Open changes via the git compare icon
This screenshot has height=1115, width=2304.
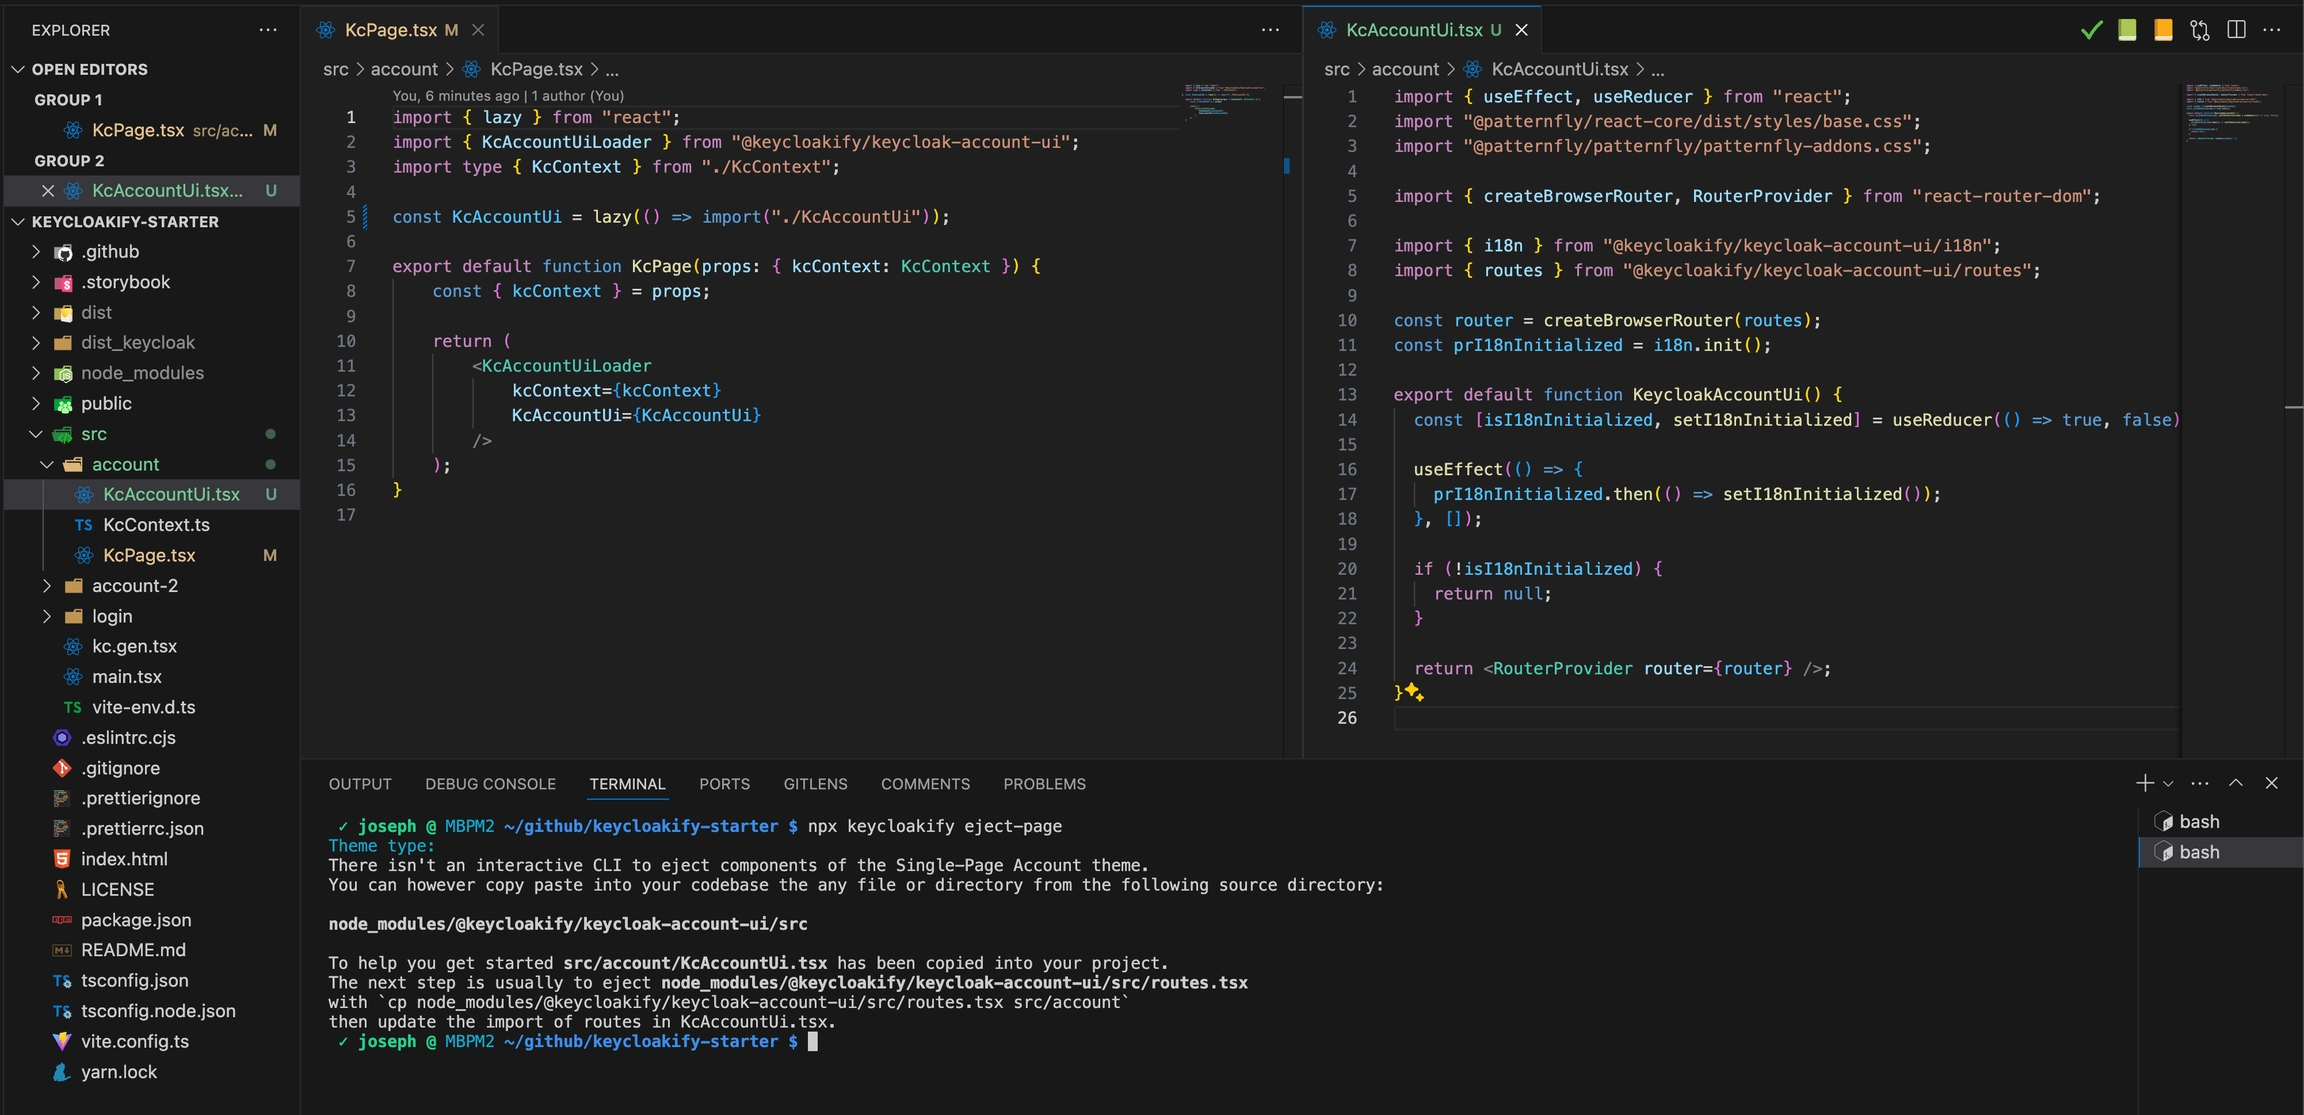[2200, 30]
